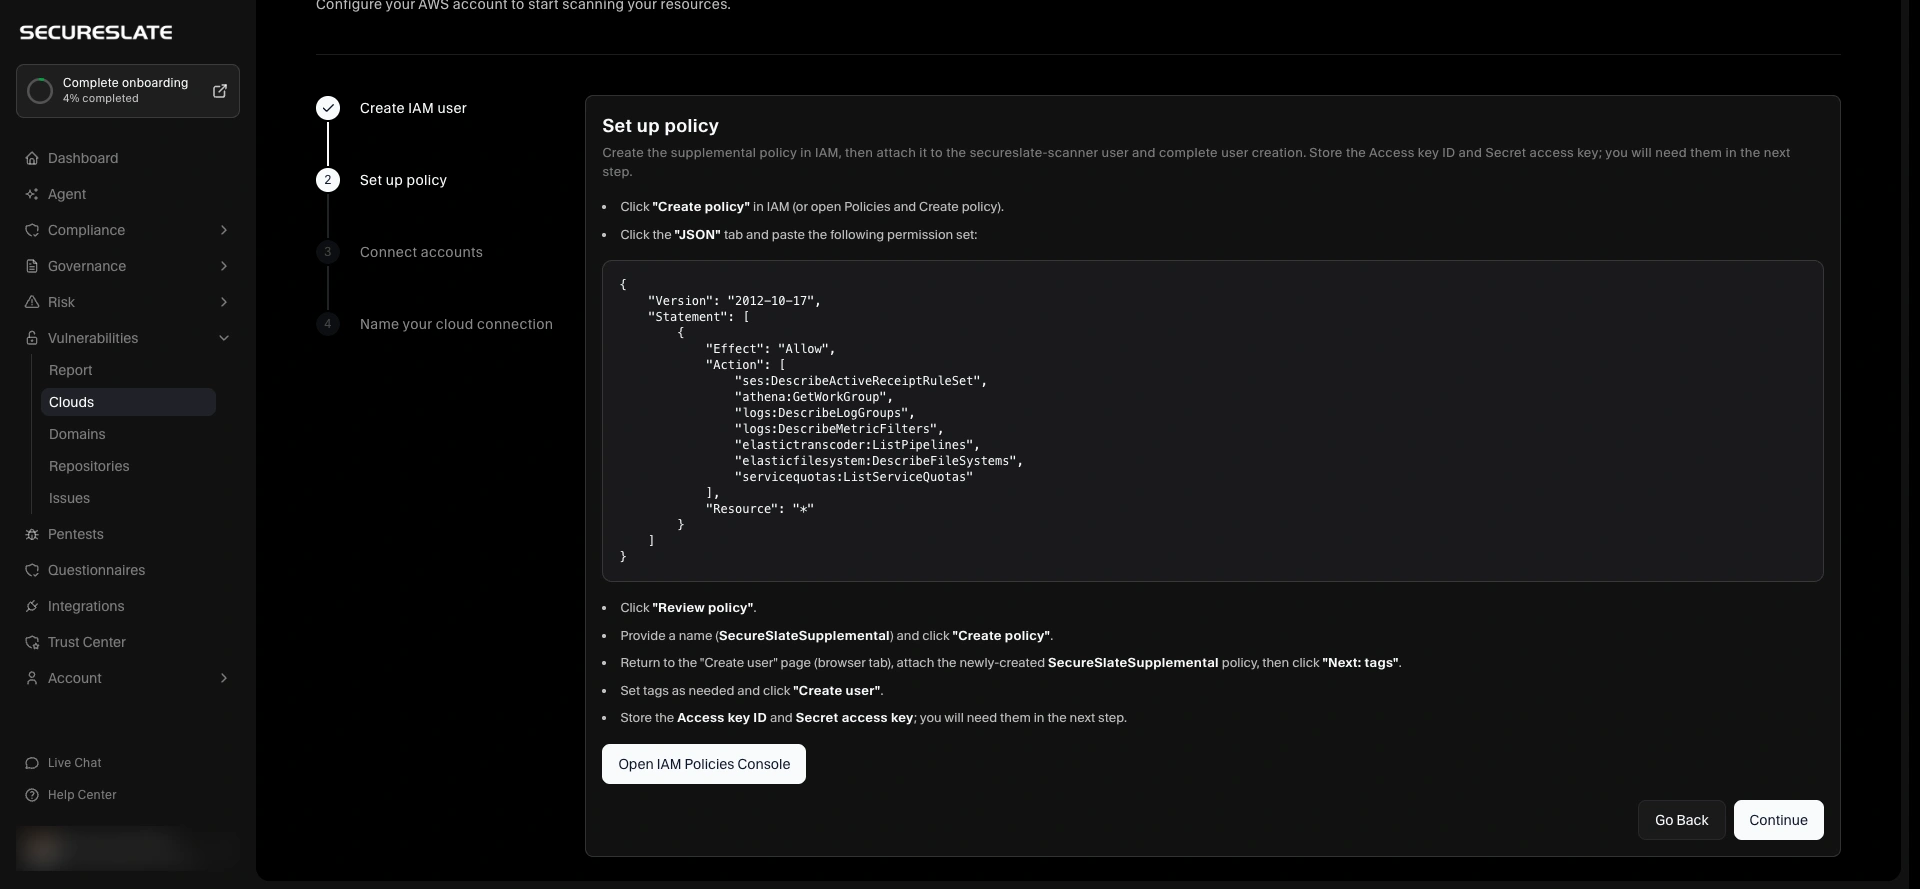Select Repositories under Vulnerabilities
Image resolution: width=1920 pixels, height=889 pixels.
[x=128, y=466]
